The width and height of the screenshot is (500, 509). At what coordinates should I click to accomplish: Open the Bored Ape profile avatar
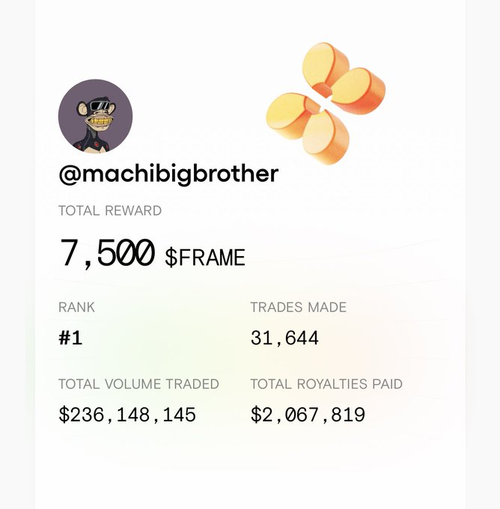coord(95,116)
